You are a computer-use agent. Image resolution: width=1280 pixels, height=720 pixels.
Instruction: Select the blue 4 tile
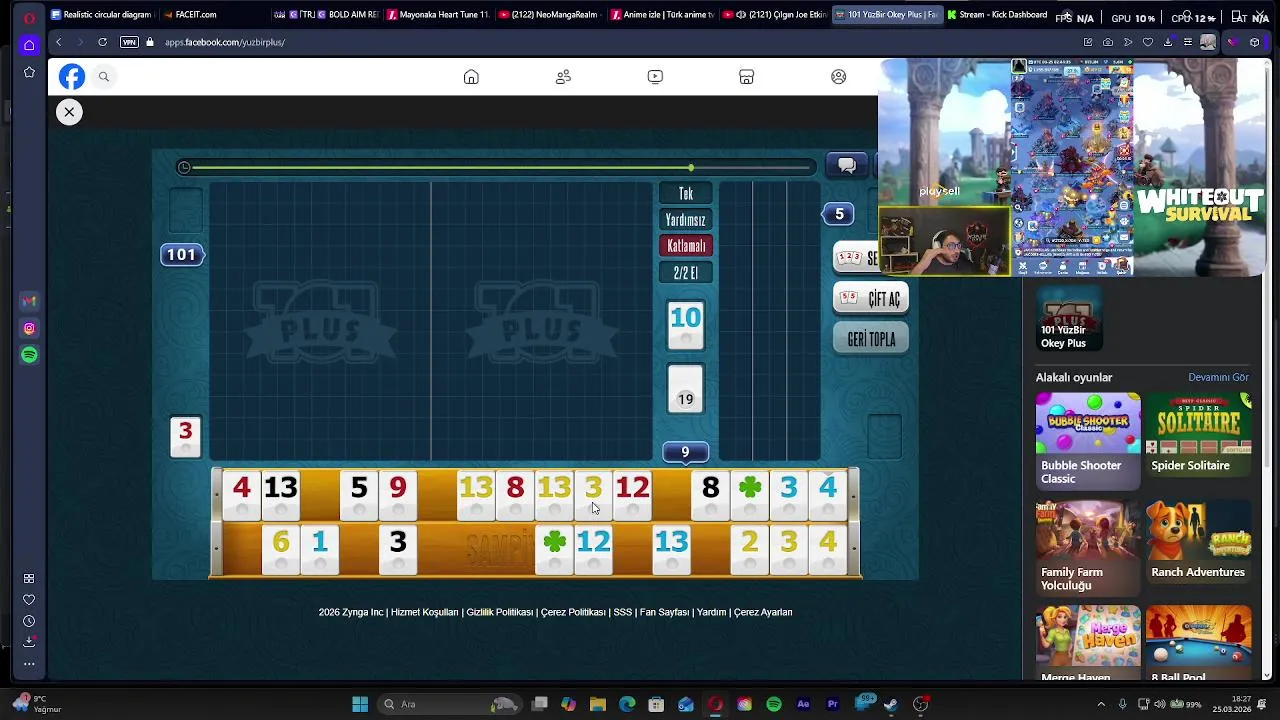tap(827, 494)
